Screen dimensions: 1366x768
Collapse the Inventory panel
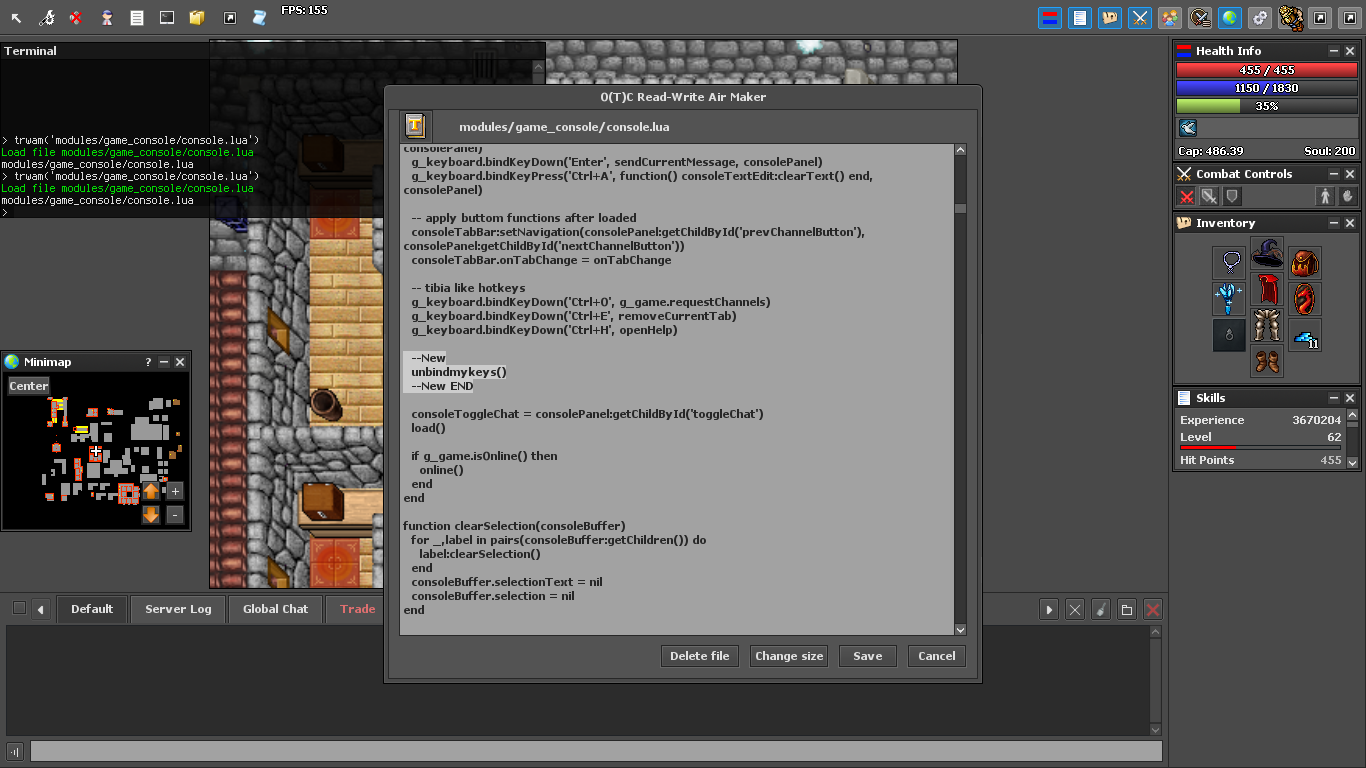click(1334, 223)
